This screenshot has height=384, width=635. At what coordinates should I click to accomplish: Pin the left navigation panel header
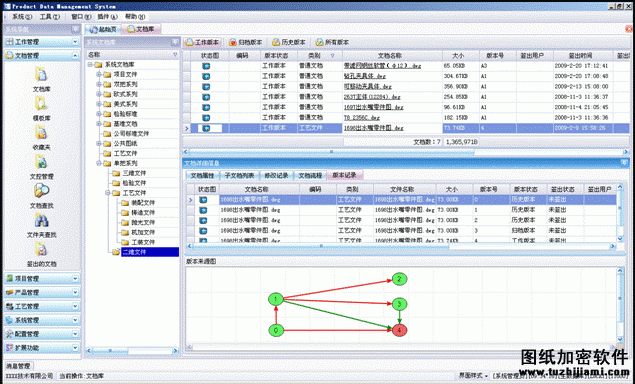point(75,29)
